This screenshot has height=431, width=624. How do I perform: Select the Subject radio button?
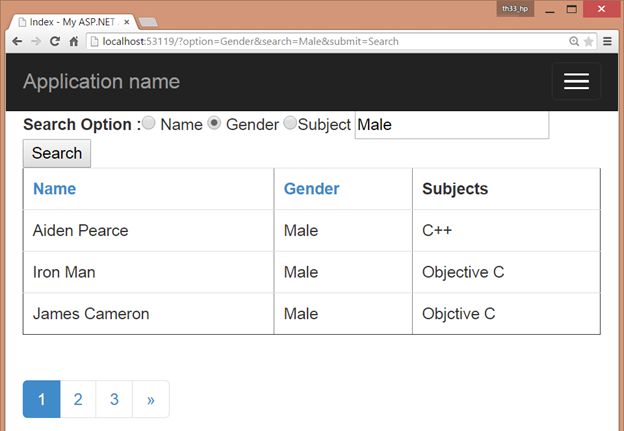coord(290,123)
